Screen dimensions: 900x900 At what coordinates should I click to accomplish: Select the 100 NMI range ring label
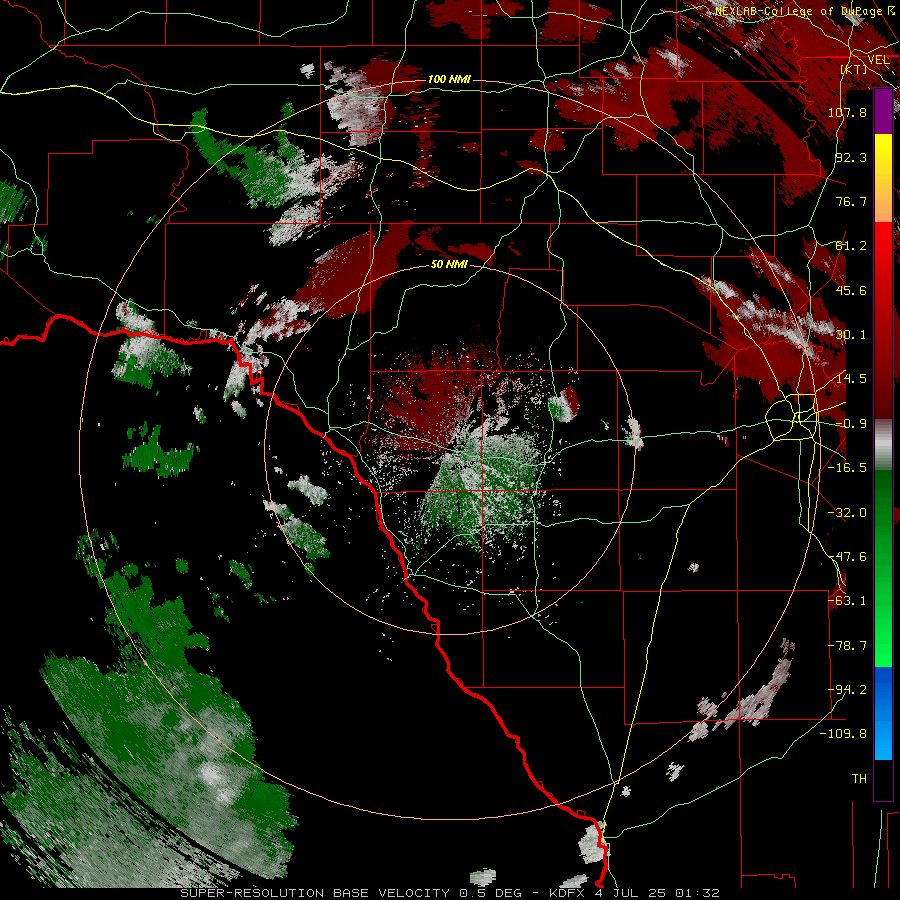449,79
